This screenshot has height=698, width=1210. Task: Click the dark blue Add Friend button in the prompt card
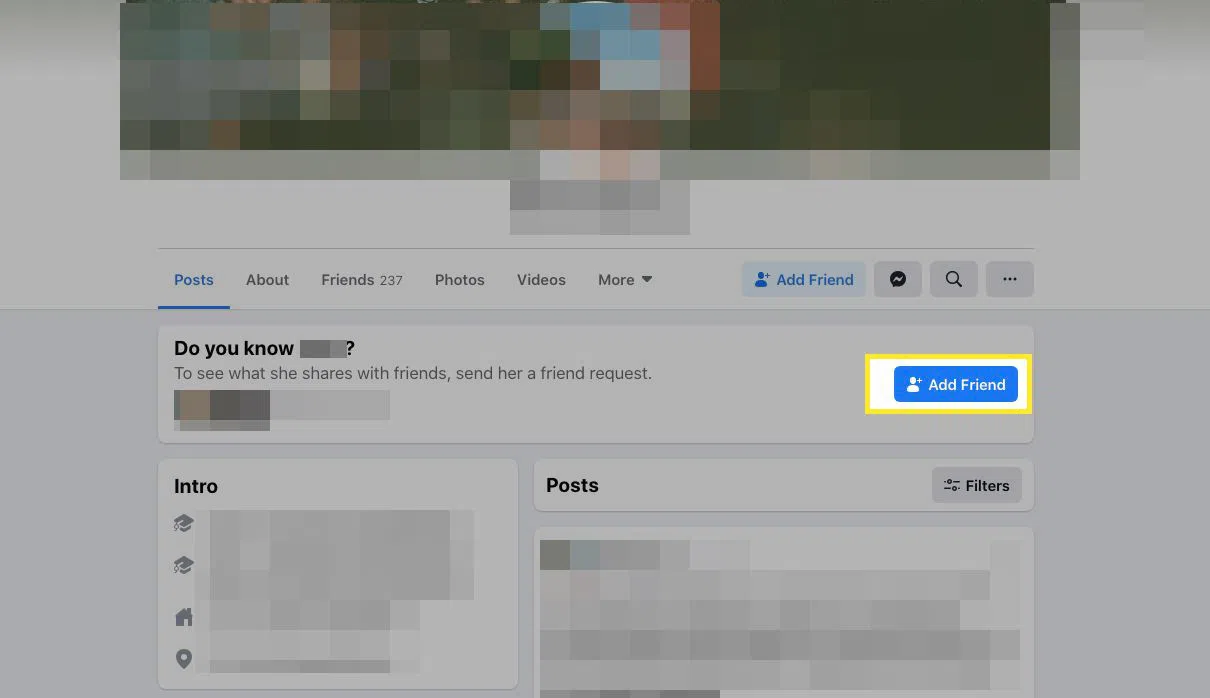(955, 384)
